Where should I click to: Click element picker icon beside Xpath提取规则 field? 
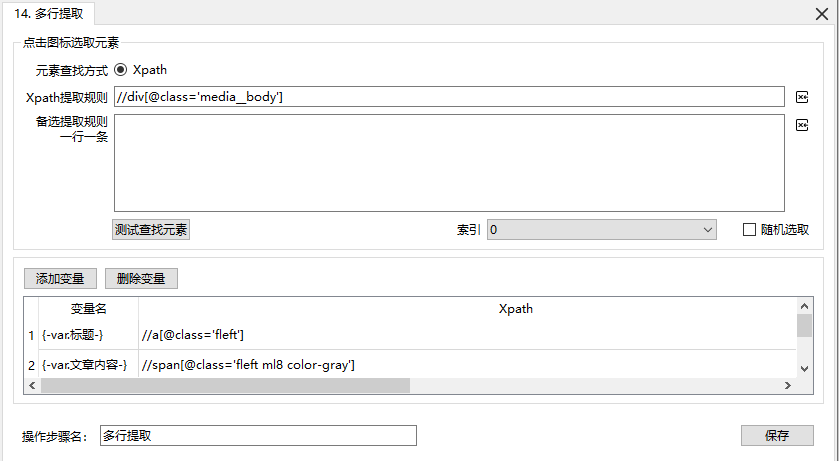[801, 97]
